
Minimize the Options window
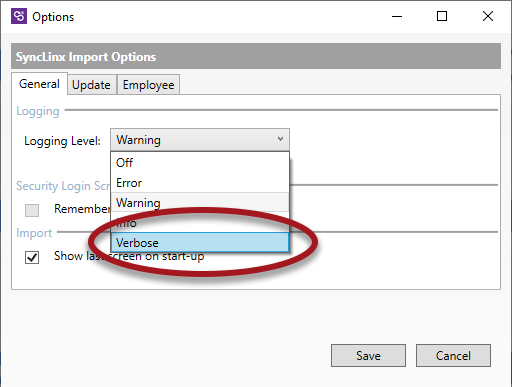pyautogui.click(x=397, y=16)
